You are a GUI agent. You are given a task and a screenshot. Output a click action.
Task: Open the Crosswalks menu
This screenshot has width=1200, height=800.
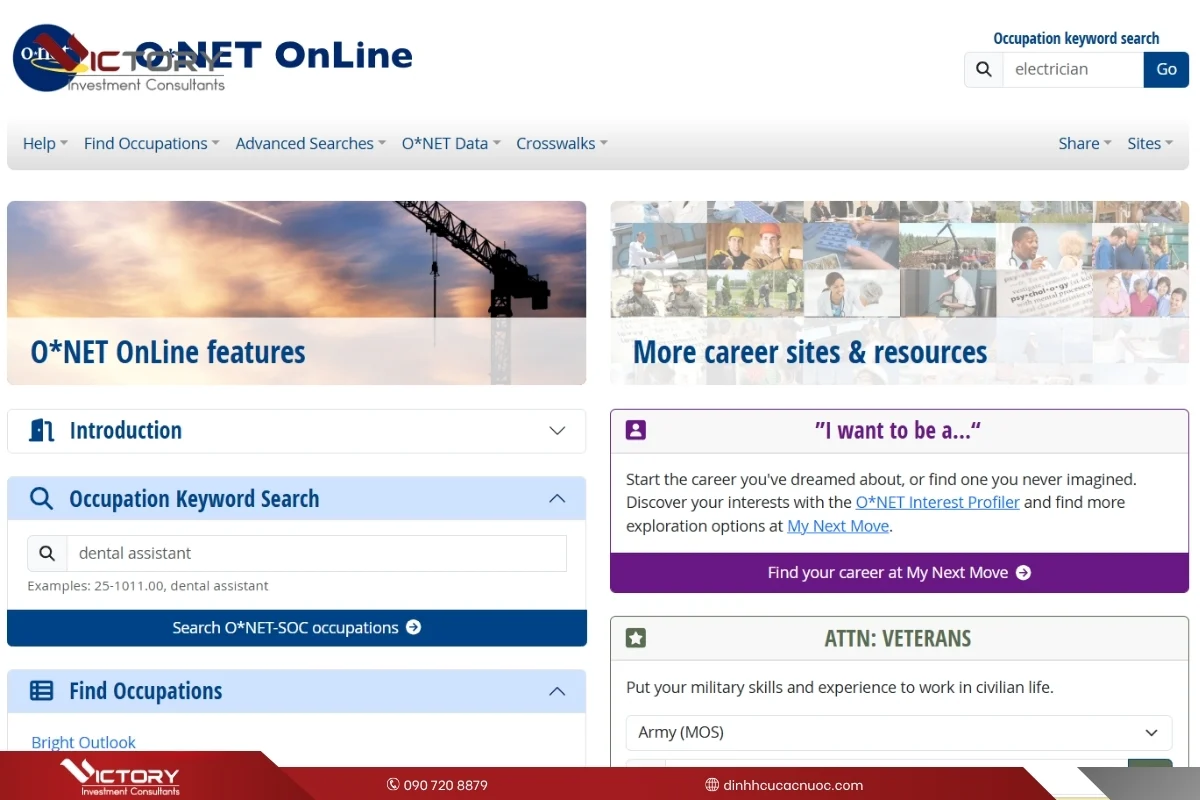pyautogui.click(x=562, y=143)
